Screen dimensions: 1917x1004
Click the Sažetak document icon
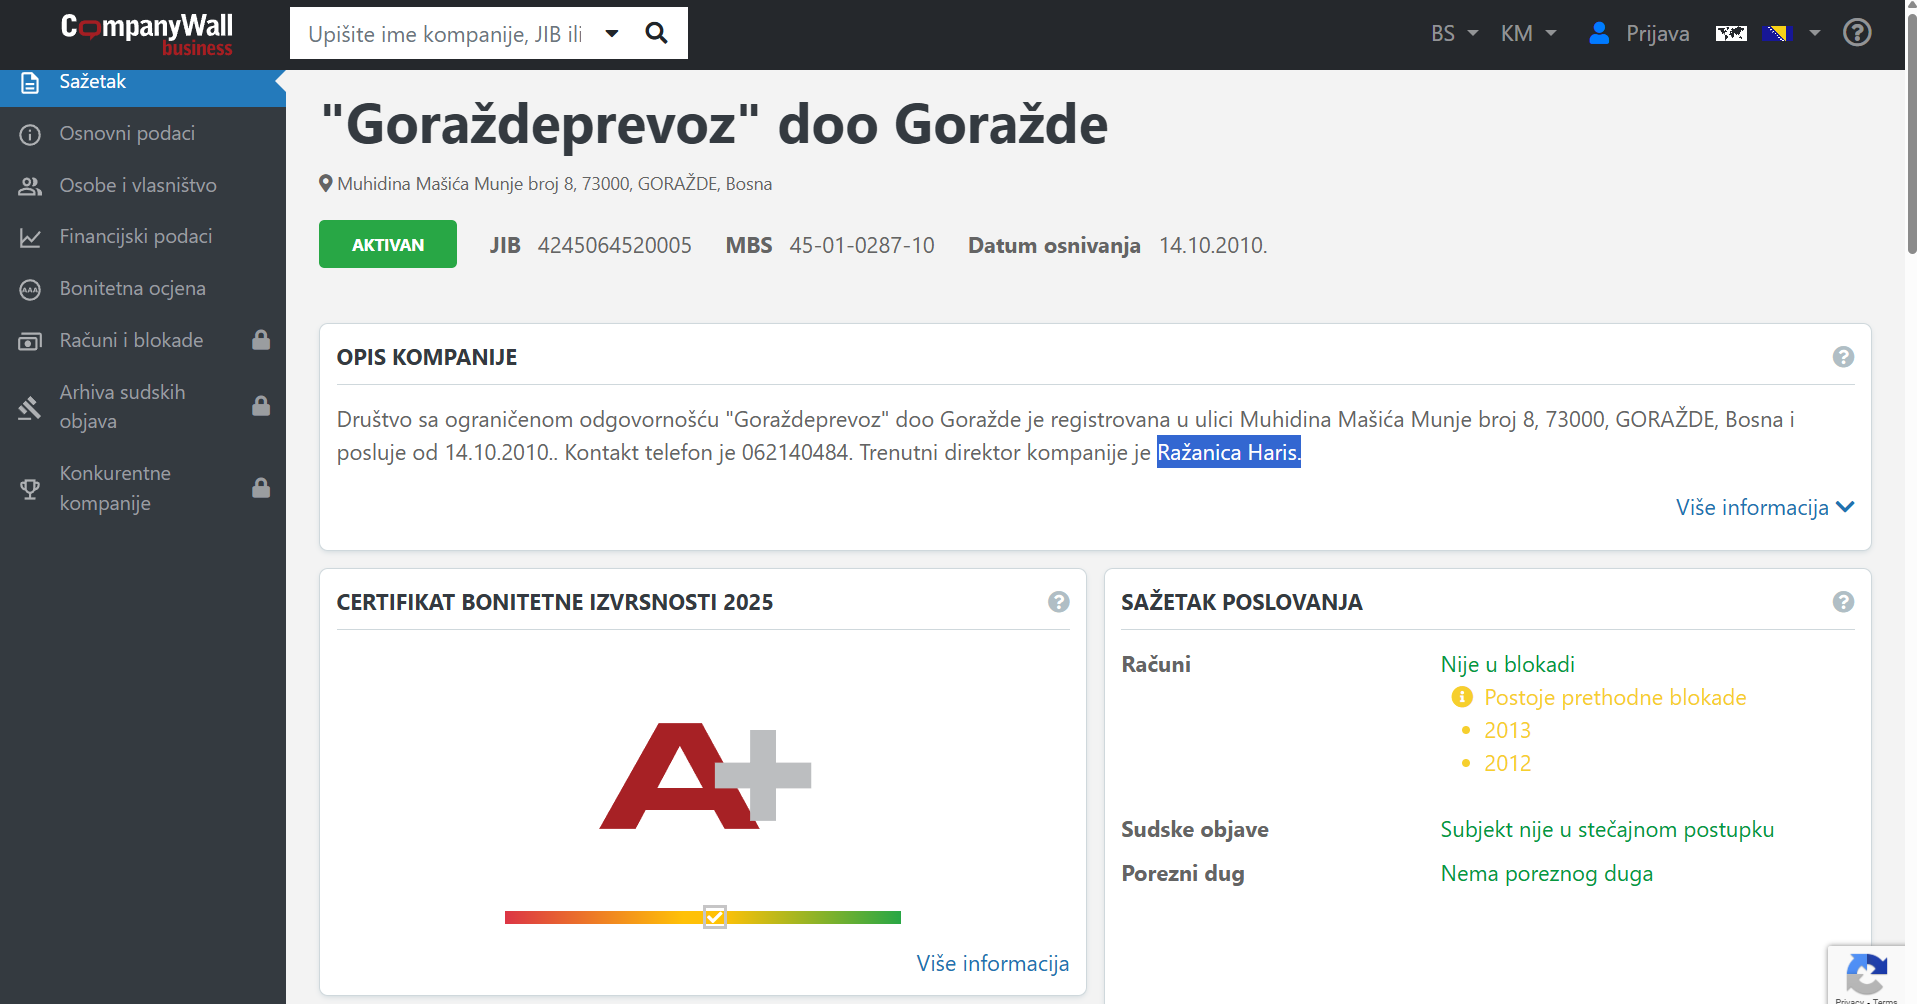30,82
